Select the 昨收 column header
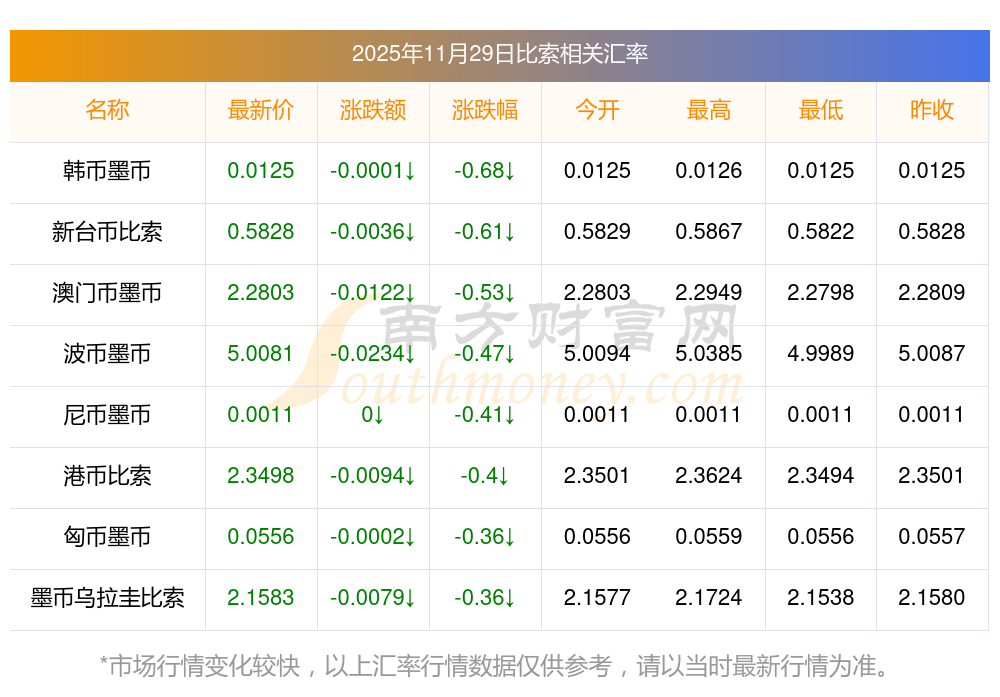The image size is (1000, 697). (932, 110)
